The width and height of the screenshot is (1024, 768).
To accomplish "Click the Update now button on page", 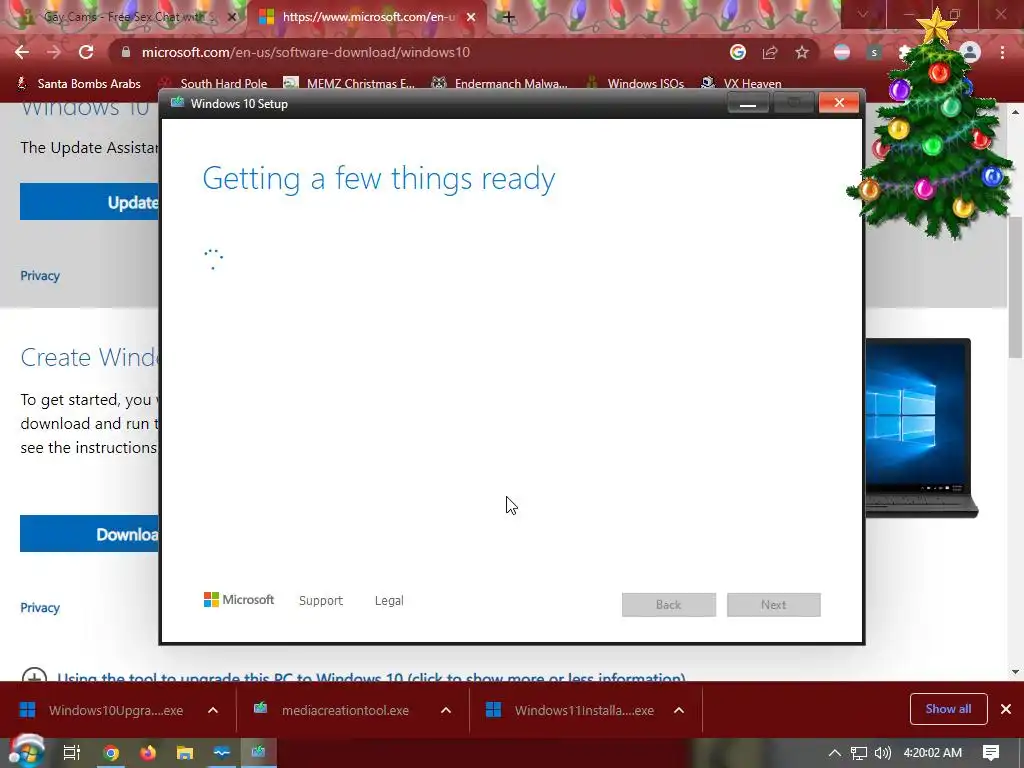I will (89, 202).
